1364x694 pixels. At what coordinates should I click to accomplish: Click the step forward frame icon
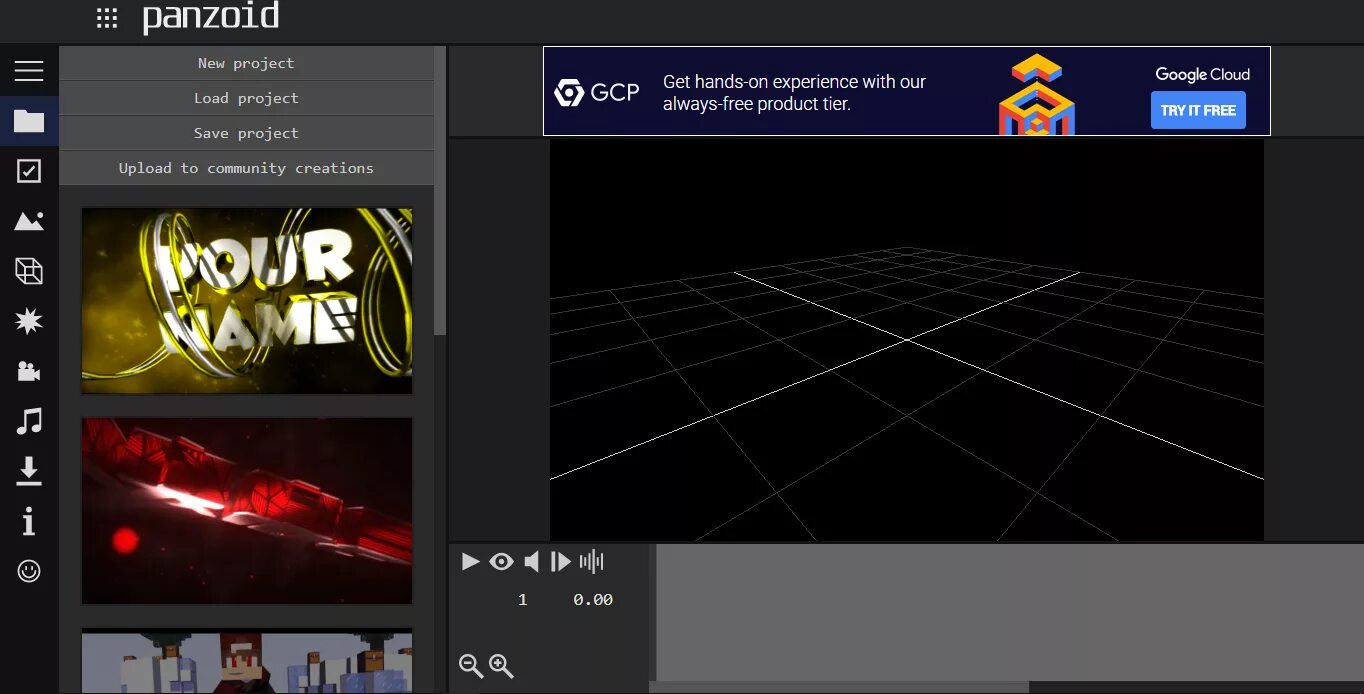point(561,561)
